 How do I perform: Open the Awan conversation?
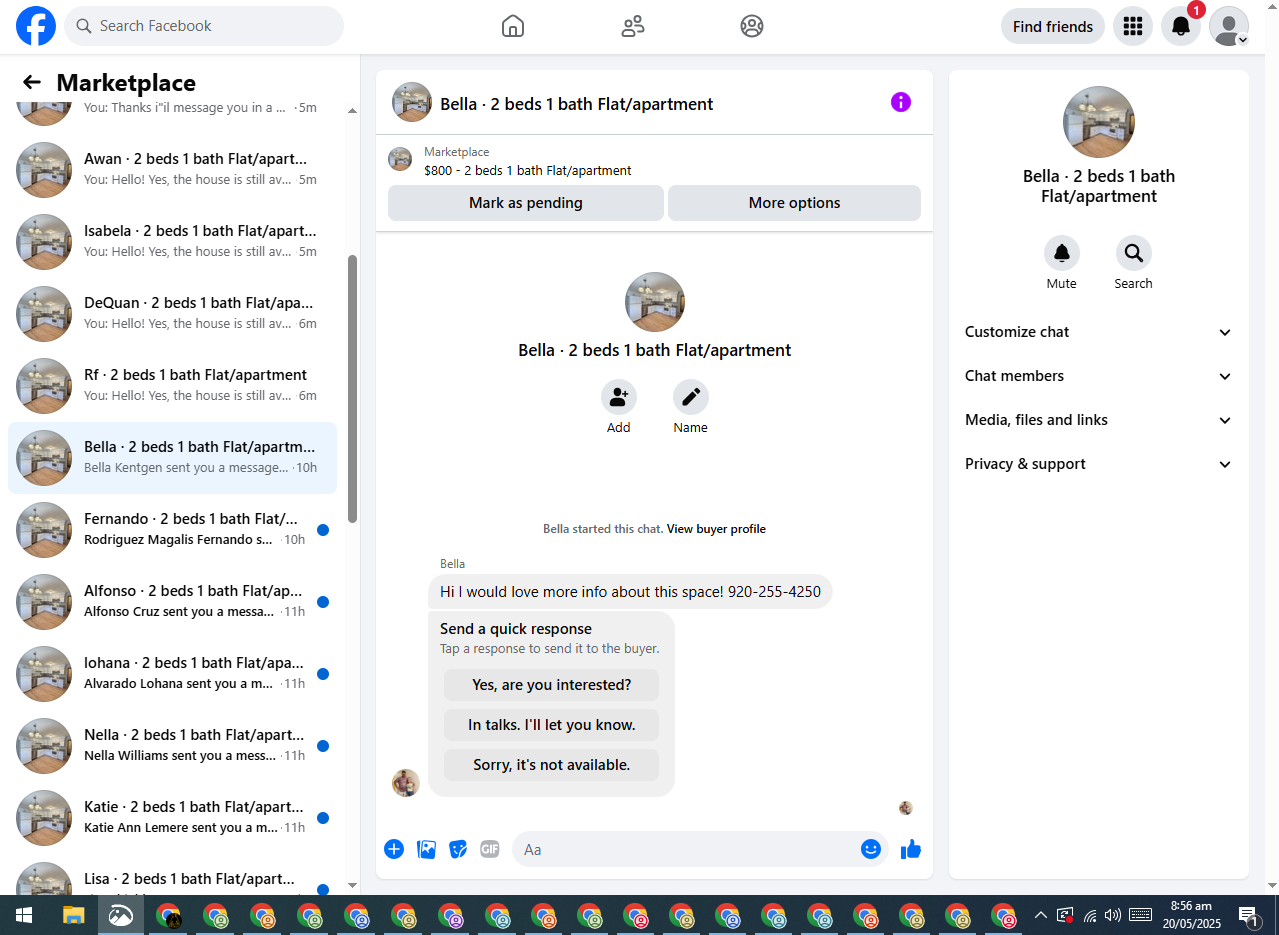172,170
